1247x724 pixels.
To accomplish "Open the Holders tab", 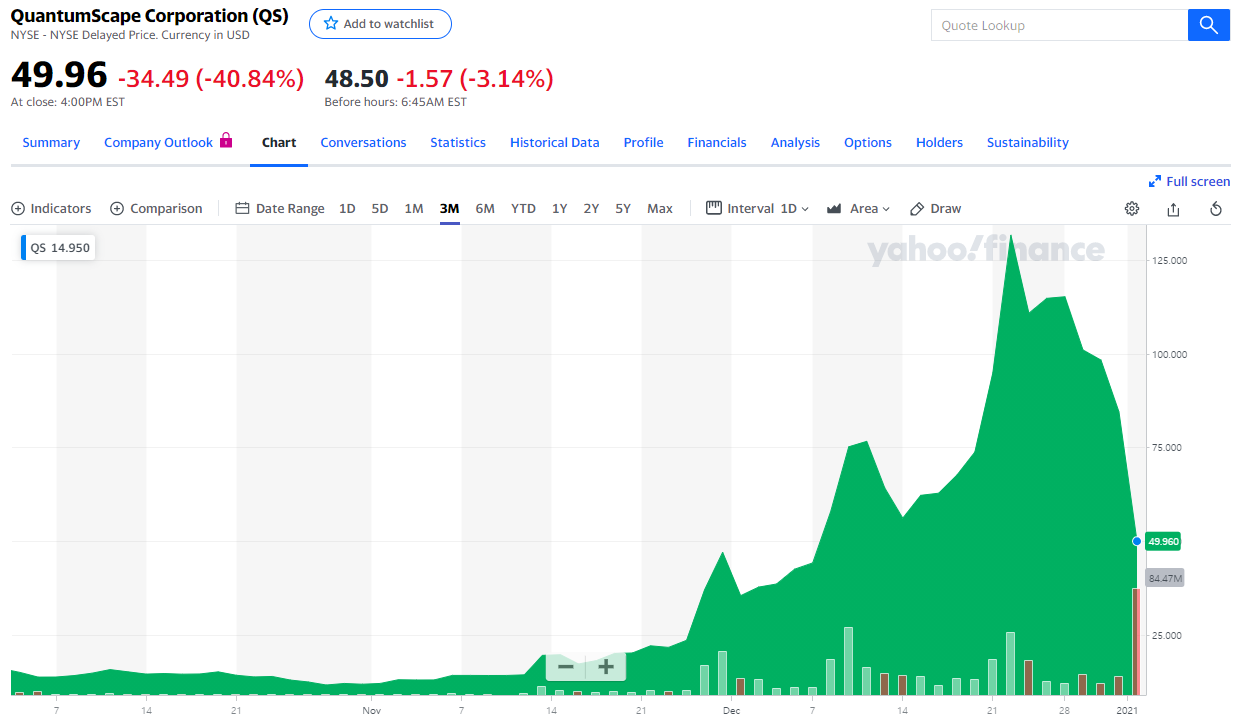I will point(939,143).
